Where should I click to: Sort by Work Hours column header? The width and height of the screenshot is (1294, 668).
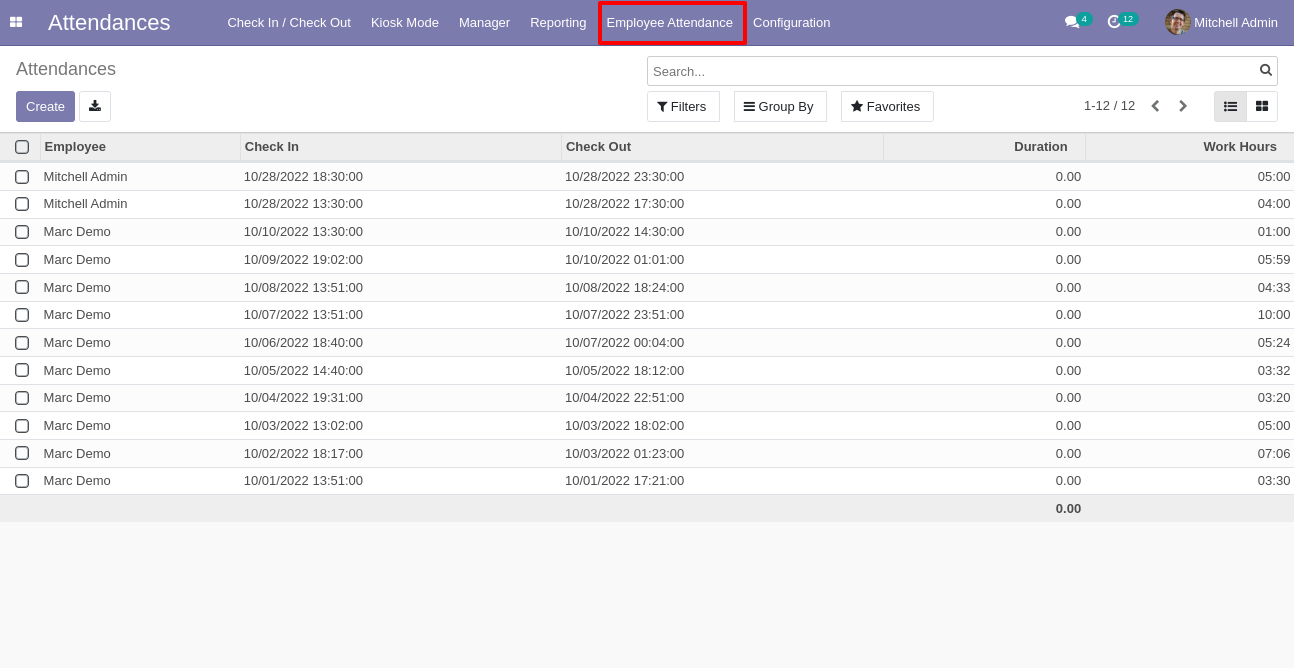1190,147
